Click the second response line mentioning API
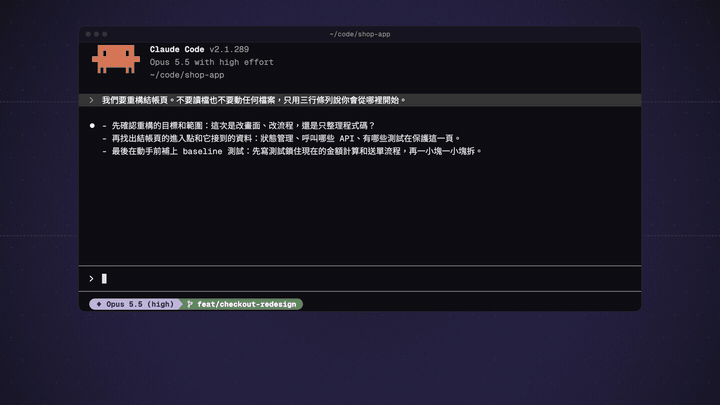 286,138
